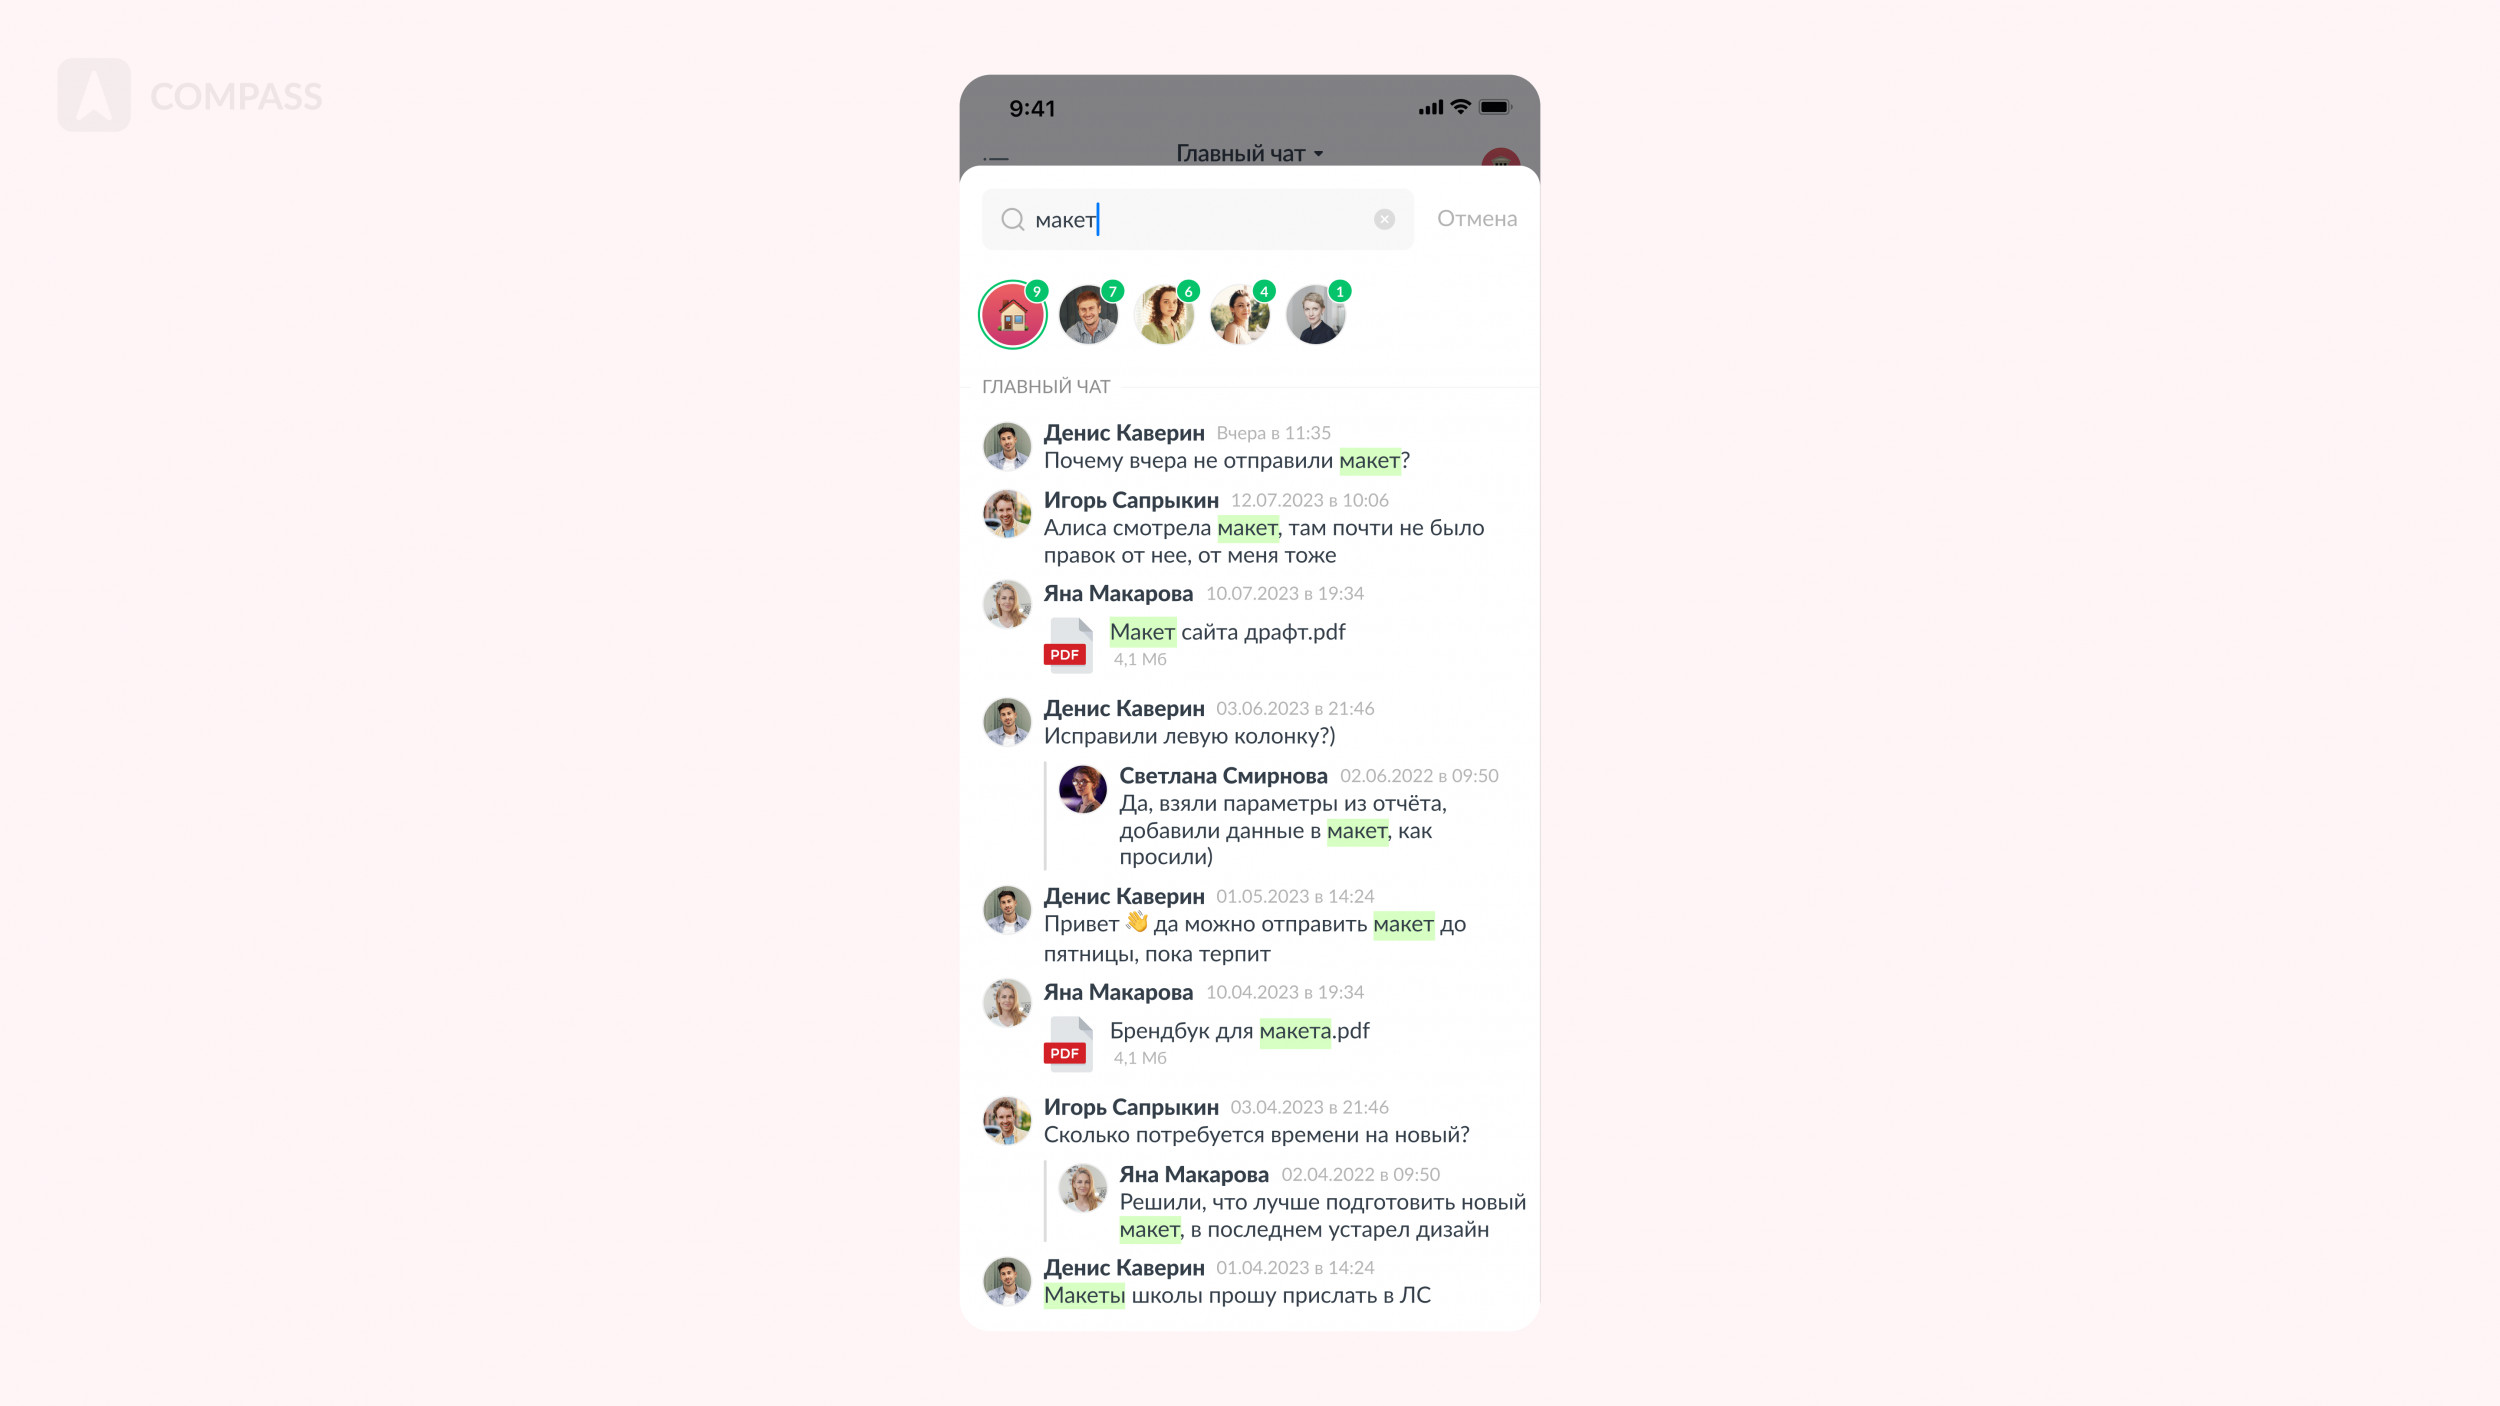The height and width of the screenshot is (1406, 2500).
Task: Expand the Главный чат title dropdown
Action: click(x=1249, y=154)
